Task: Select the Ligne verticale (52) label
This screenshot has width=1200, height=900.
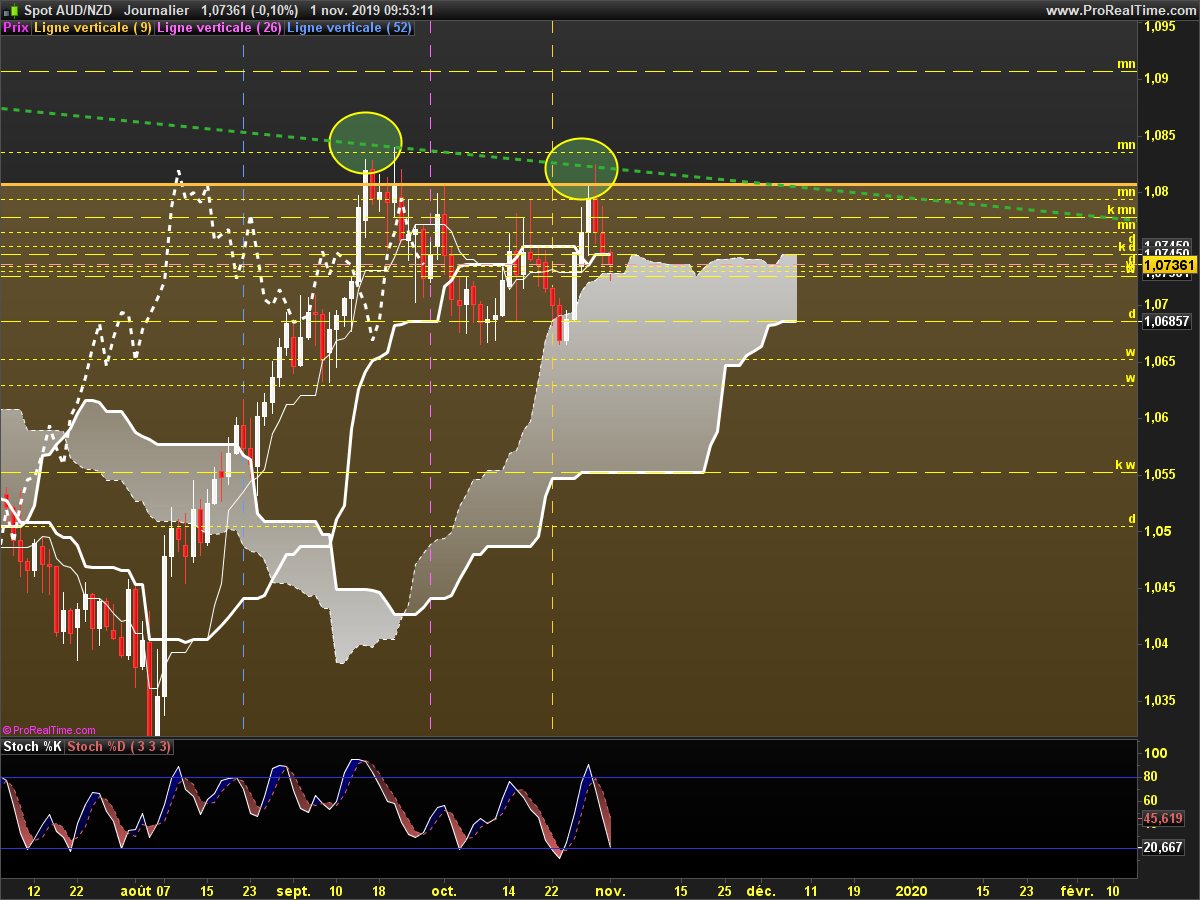Action: click(349, 28)
